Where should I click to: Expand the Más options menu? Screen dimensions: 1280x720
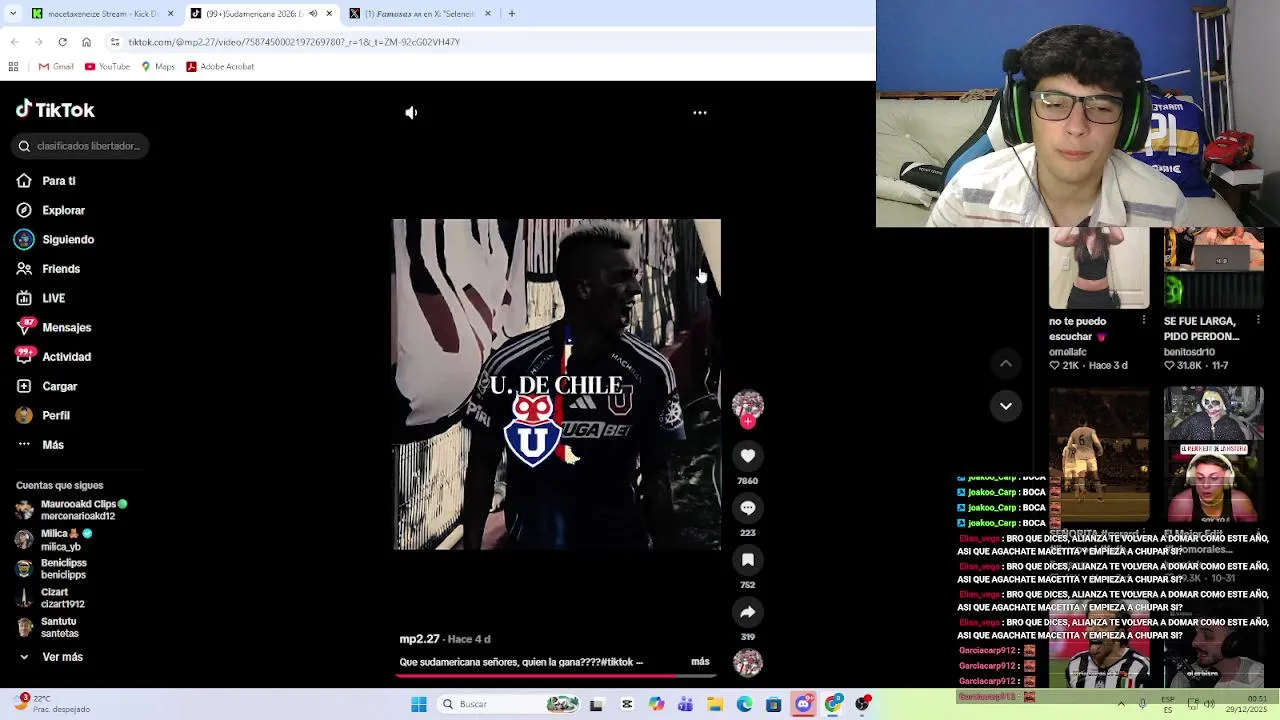(40, 445)
